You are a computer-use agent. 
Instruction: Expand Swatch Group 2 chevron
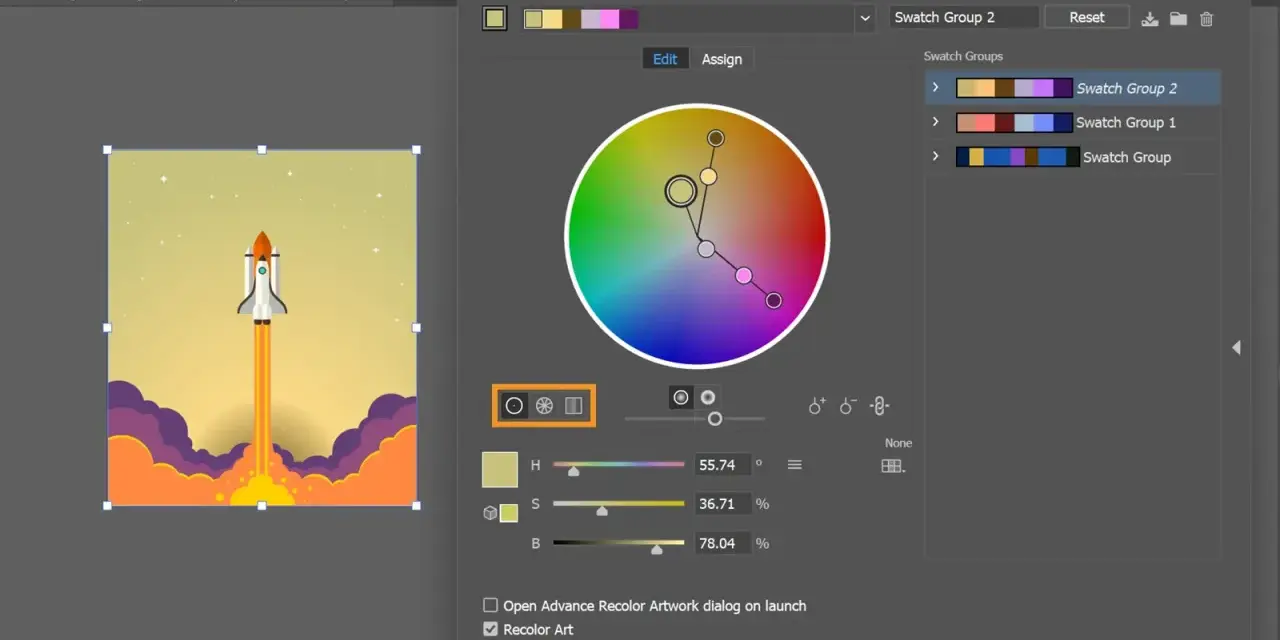pos(936,88)
